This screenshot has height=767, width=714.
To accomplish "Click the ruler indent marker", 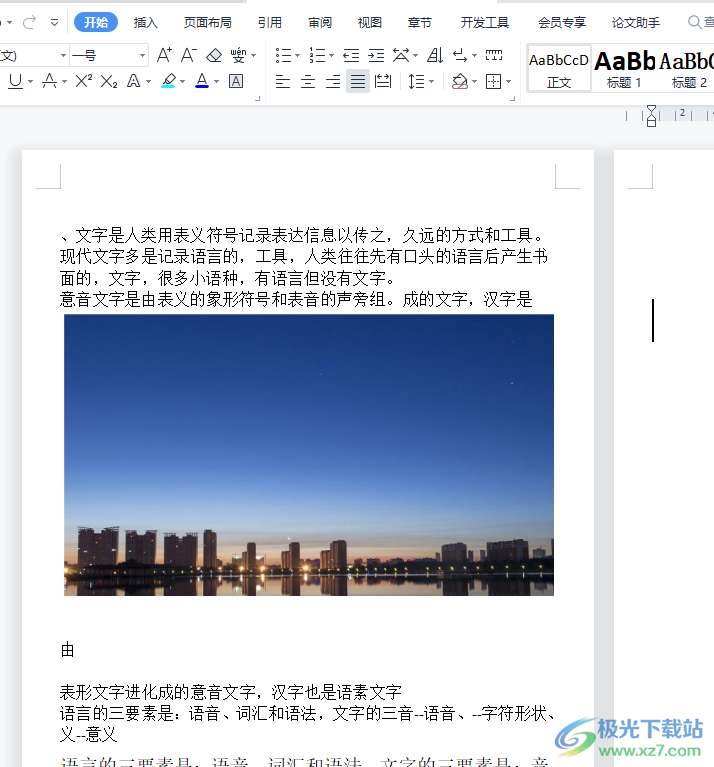I will [651, 116].
